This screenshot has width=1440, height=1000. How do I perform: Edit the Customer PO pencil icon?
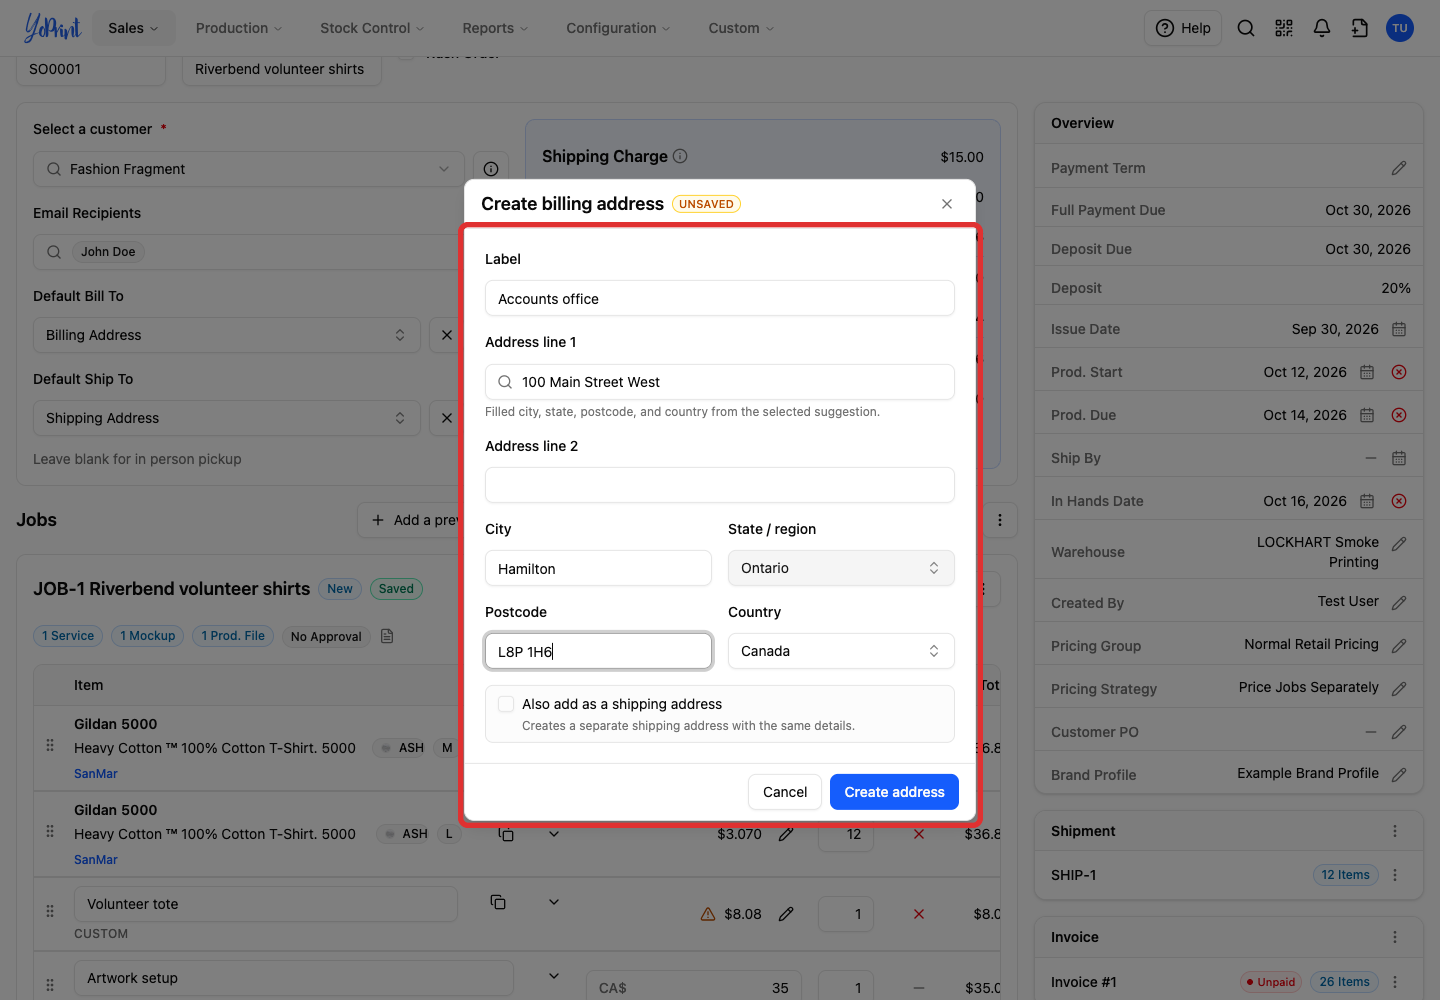coord(1399,732)
